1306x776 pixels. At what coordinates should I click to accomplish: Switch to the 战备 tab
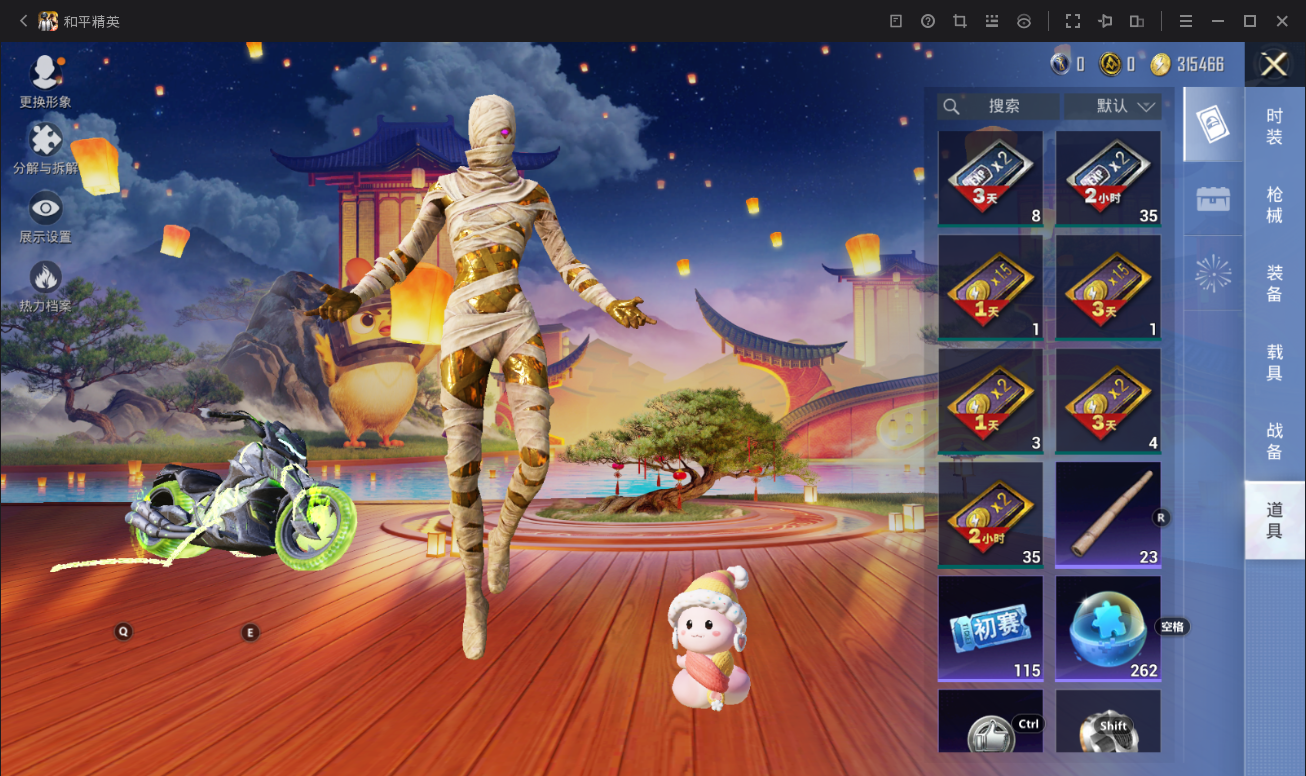pos(1274,441)
